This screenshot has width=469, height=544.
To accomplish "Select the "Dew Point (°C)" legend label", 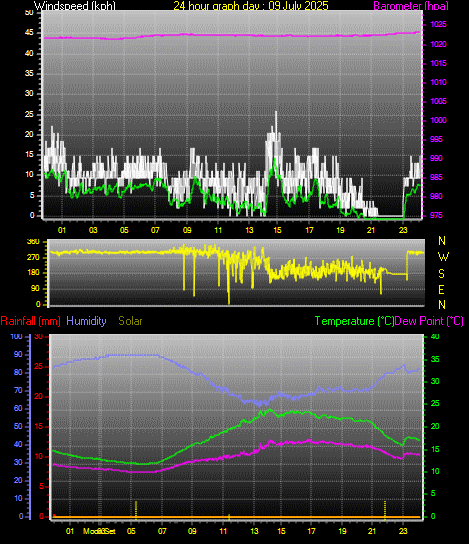I will point(429,321).
